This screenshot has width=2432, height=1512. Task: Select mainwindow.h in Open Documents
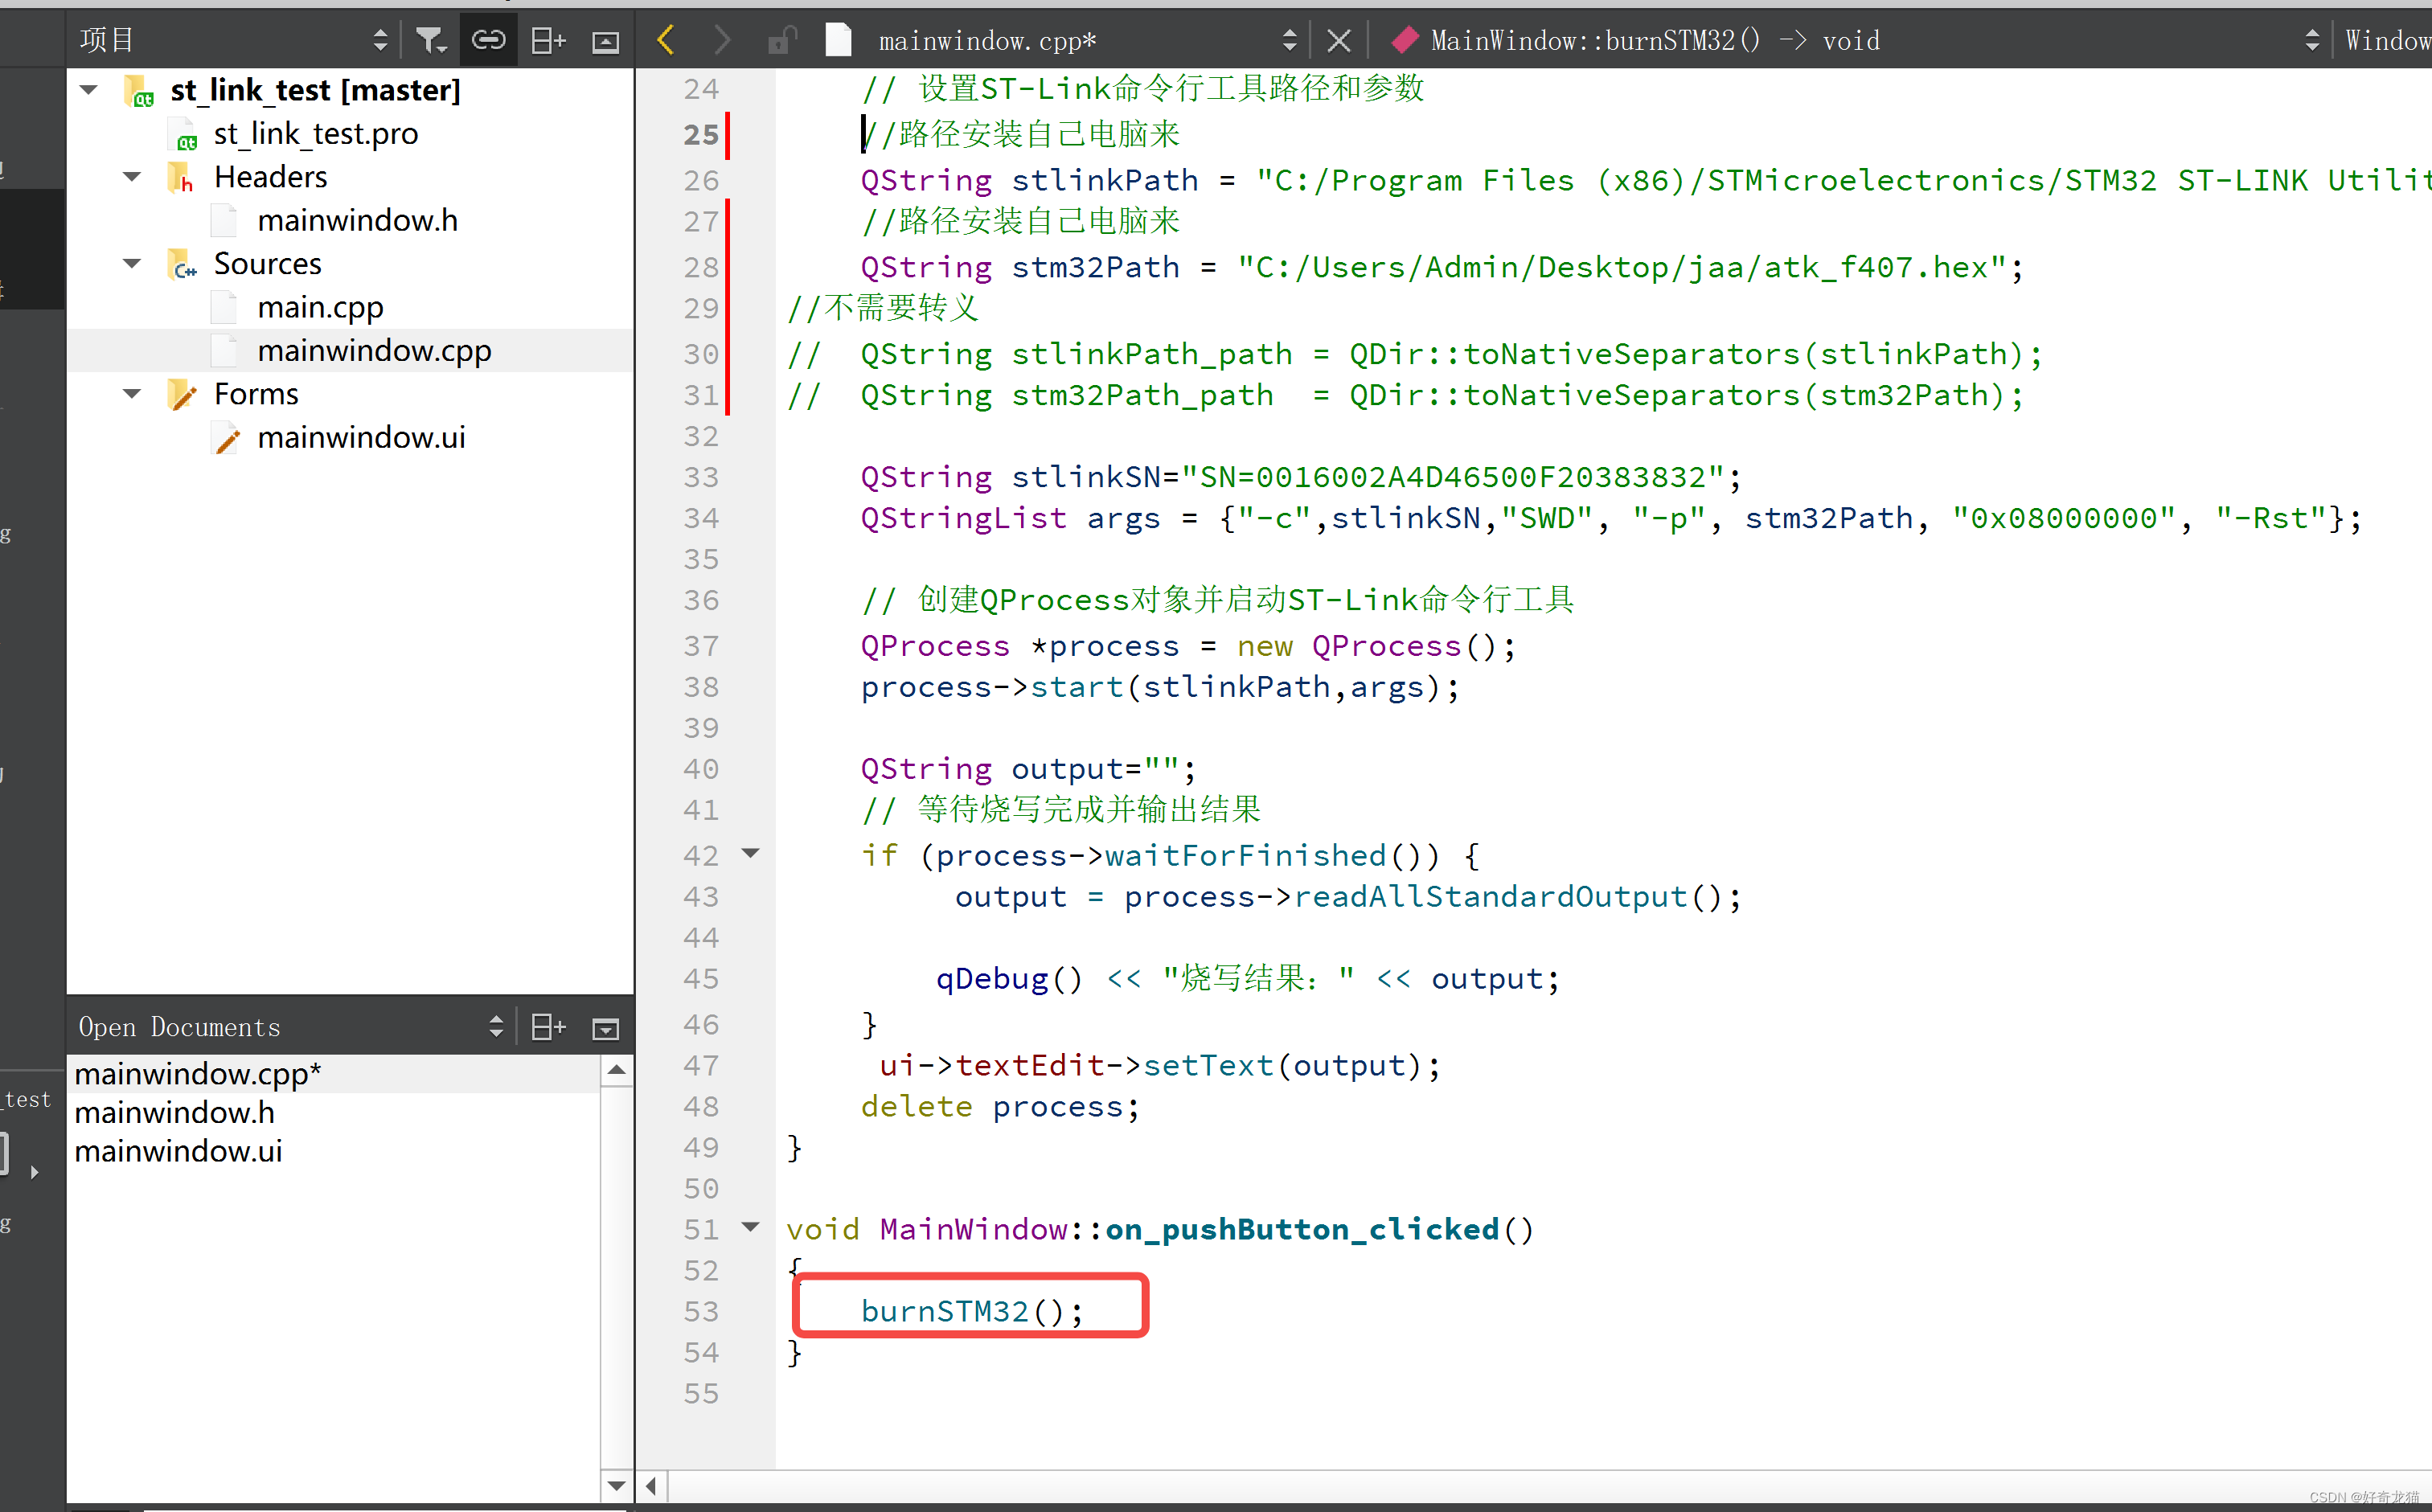174,1111
